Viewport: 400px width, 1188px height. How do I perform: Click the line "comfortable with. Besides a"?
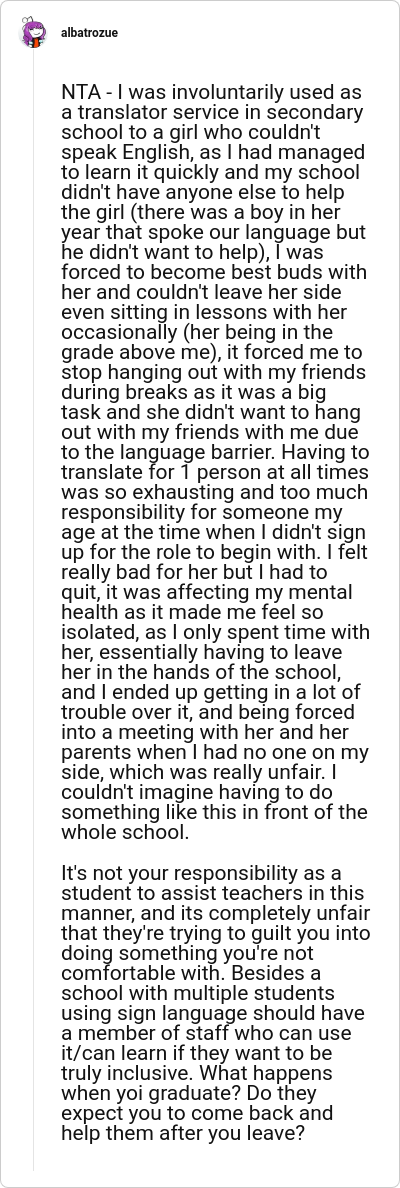tap(191, 973)
